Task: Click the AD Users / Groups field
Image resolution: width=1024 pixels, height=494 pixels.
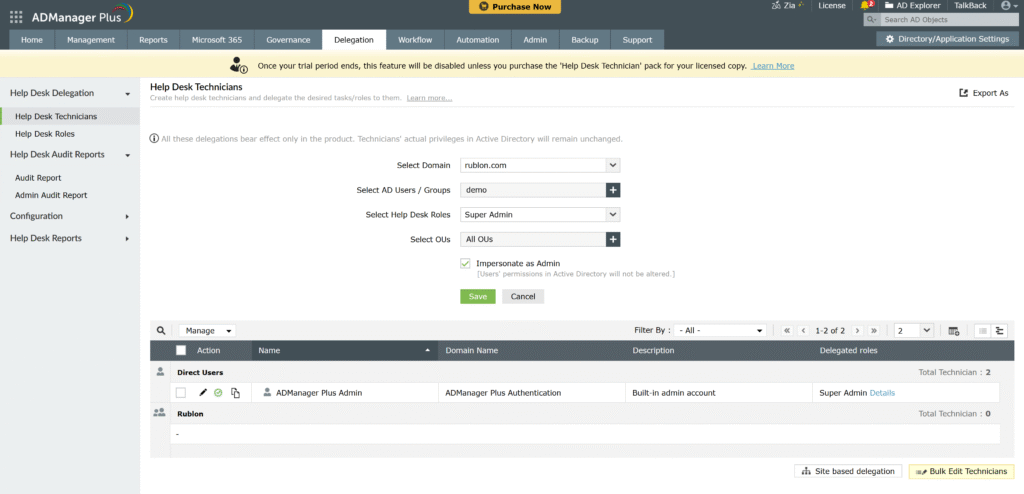Action: pyautogui.click(x=533, y=190)
